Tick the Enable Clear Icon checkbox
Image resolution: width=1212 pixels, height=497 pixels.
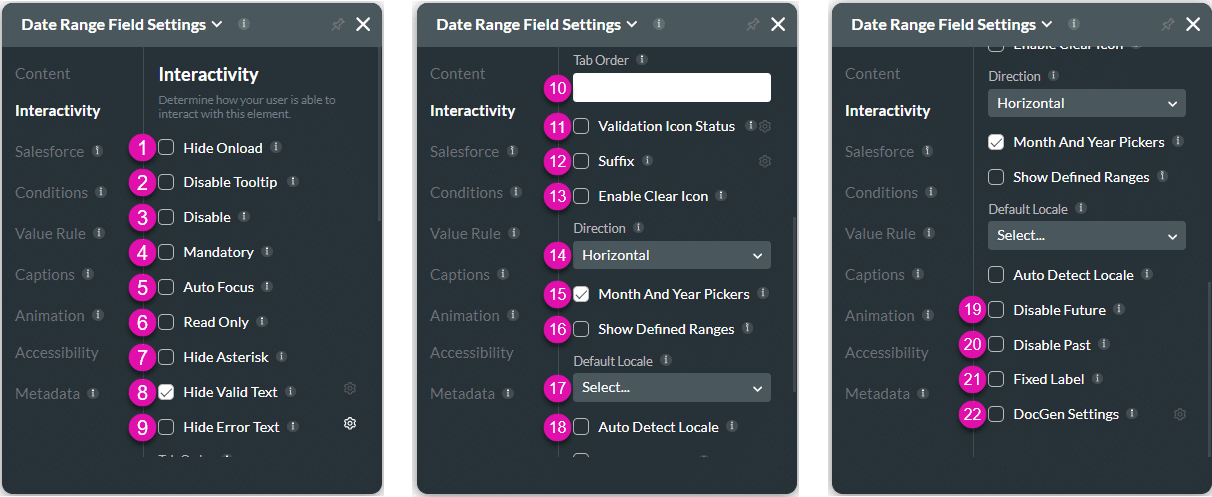click(x=581, y=196)
